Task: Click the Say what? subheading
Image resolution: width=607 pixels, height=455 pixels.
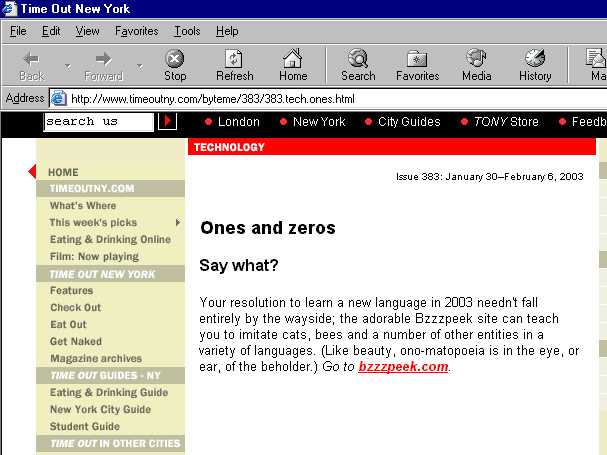Action: pos(239,266)
